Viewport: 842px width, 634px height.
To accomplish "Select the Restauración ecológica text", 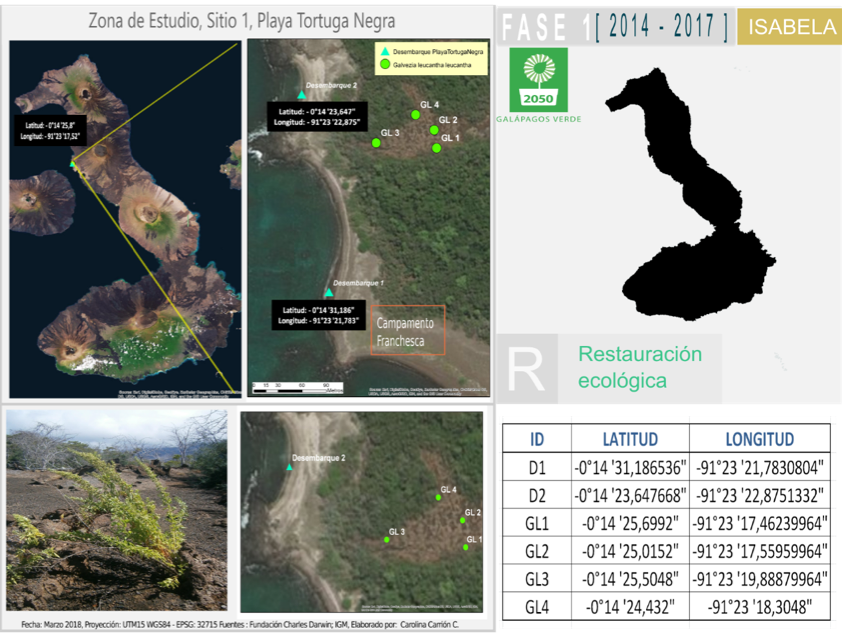I will tap(640, 367).
